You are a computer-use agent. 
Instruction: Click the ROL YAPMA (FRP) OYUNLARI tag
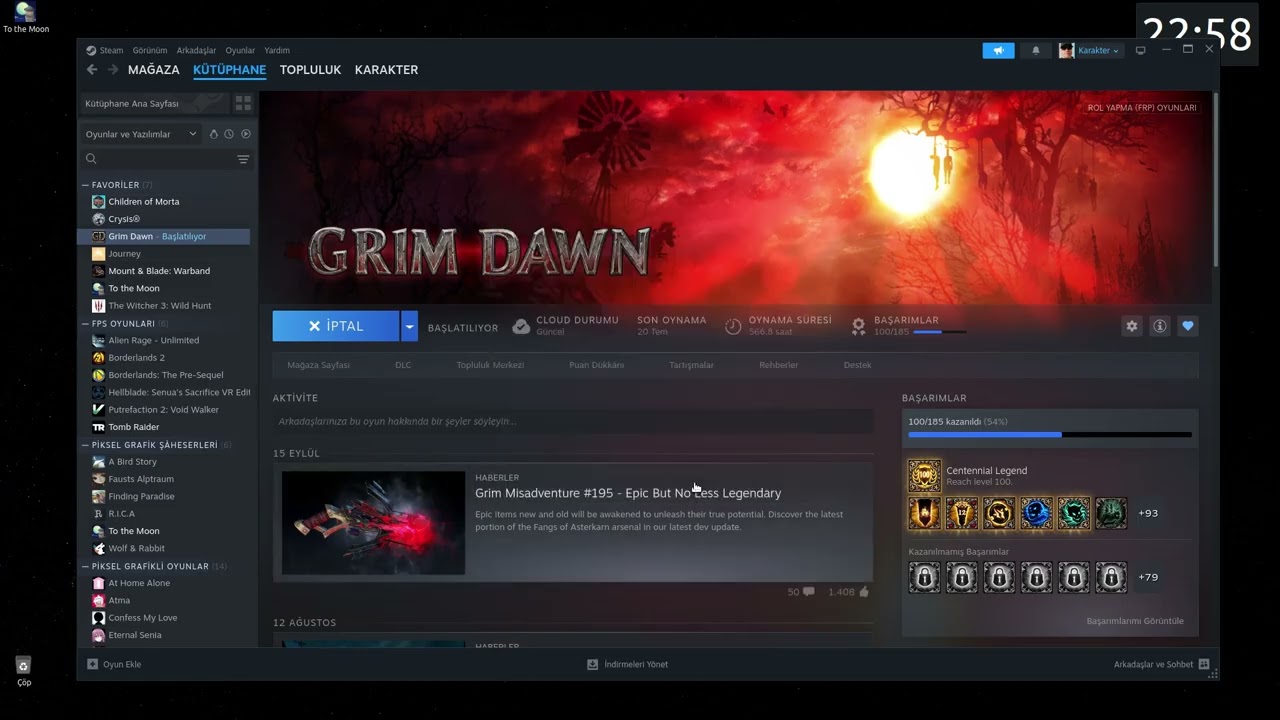point(1142,108)
